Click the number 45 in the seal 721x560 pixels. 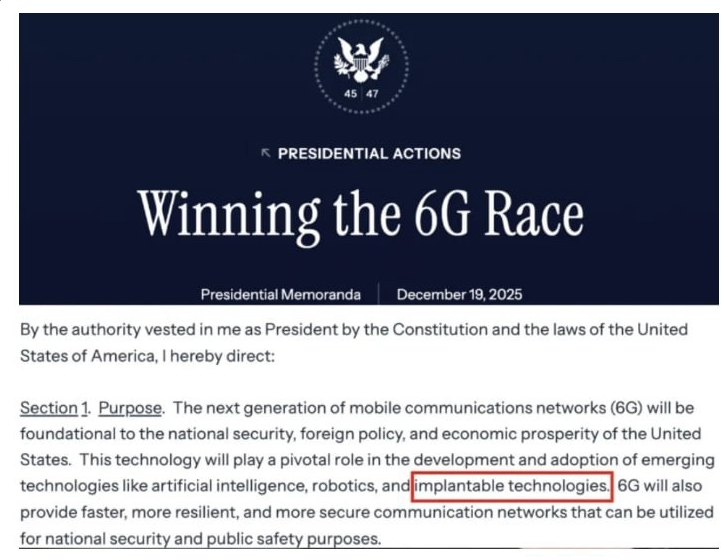[x=350, y=94]
